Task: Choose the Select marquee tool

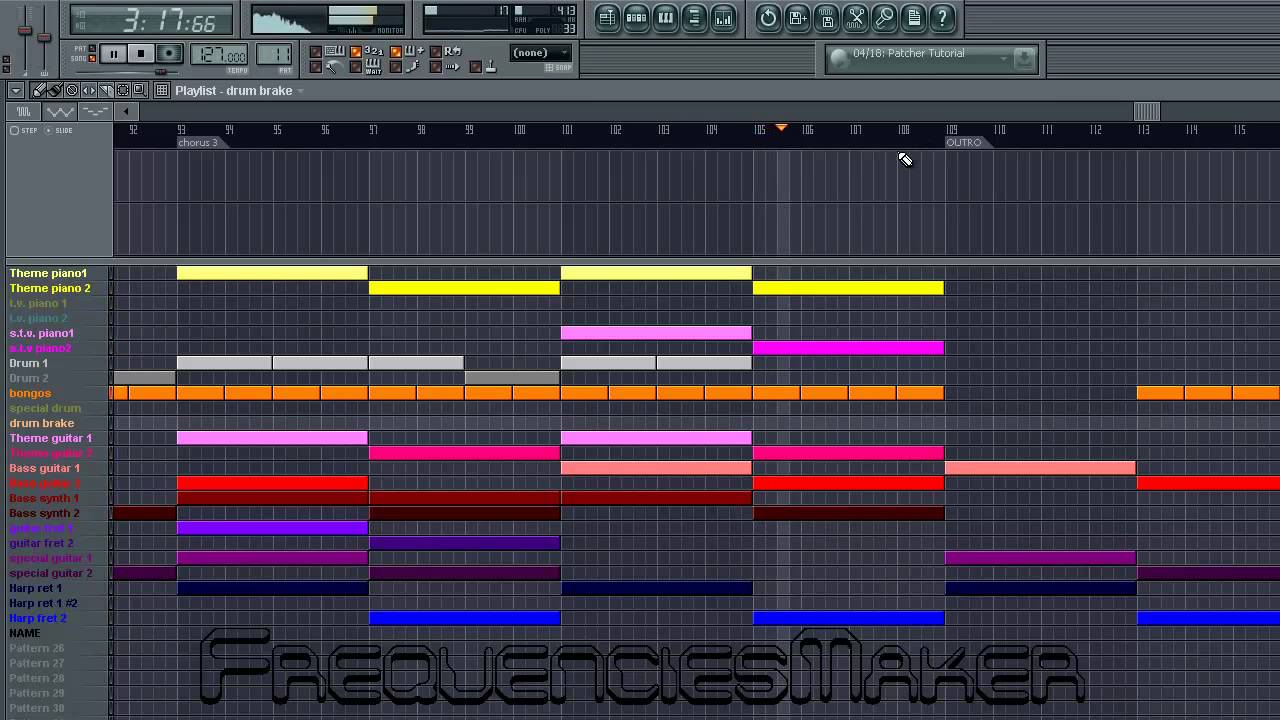Action: 122,90
